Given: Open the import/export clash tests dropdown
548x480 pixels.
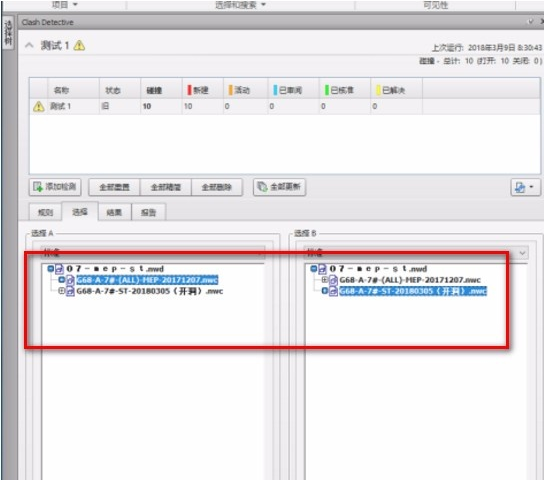Looking at the screenshot, I should click(x=525, y=187).
